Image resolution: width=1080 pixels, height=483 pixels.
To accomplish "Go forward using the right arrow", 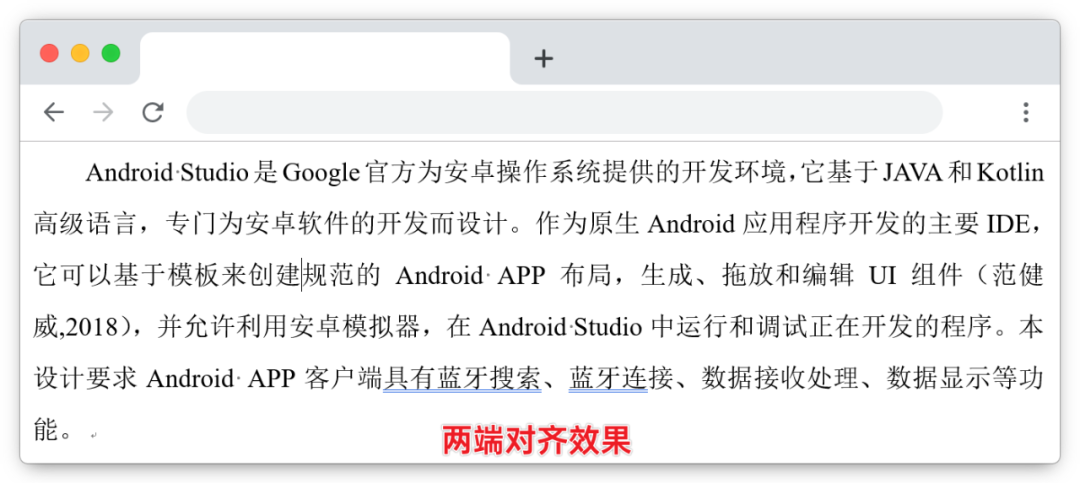I will 103,112.
